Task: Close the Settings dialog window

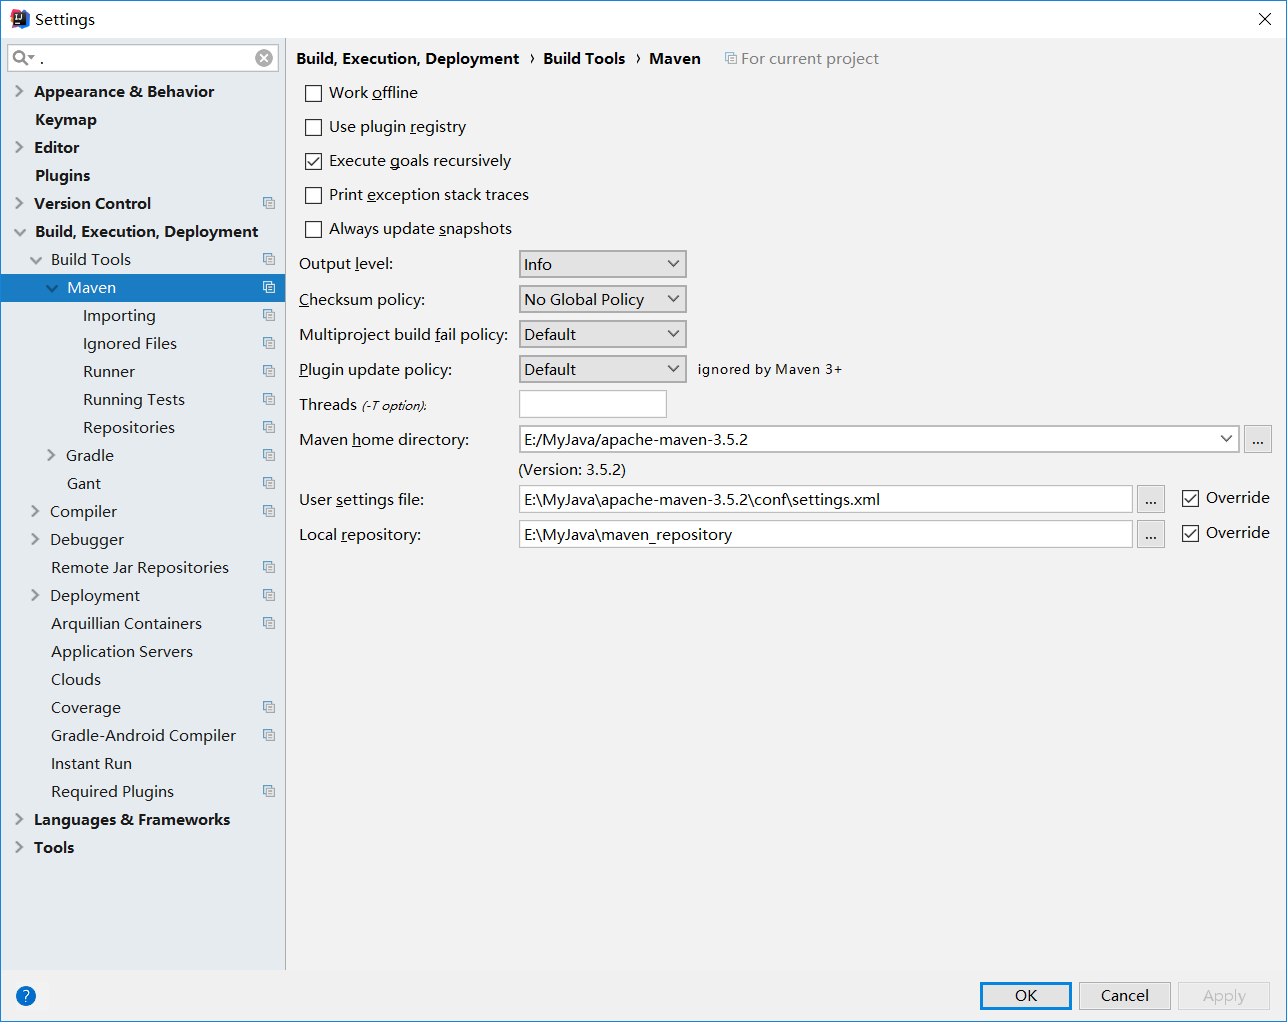Action: (x=1264, y=19)
